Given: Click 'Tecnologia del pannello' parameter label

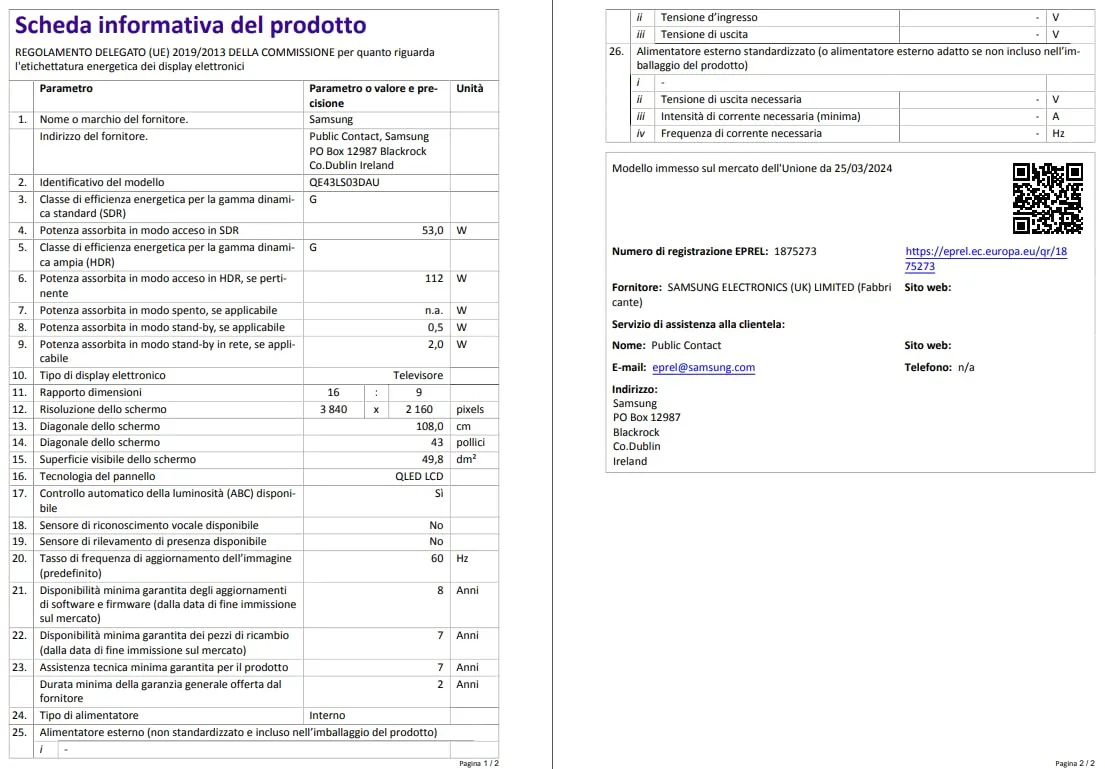Looking at the screenshot, I should (97, 476).
